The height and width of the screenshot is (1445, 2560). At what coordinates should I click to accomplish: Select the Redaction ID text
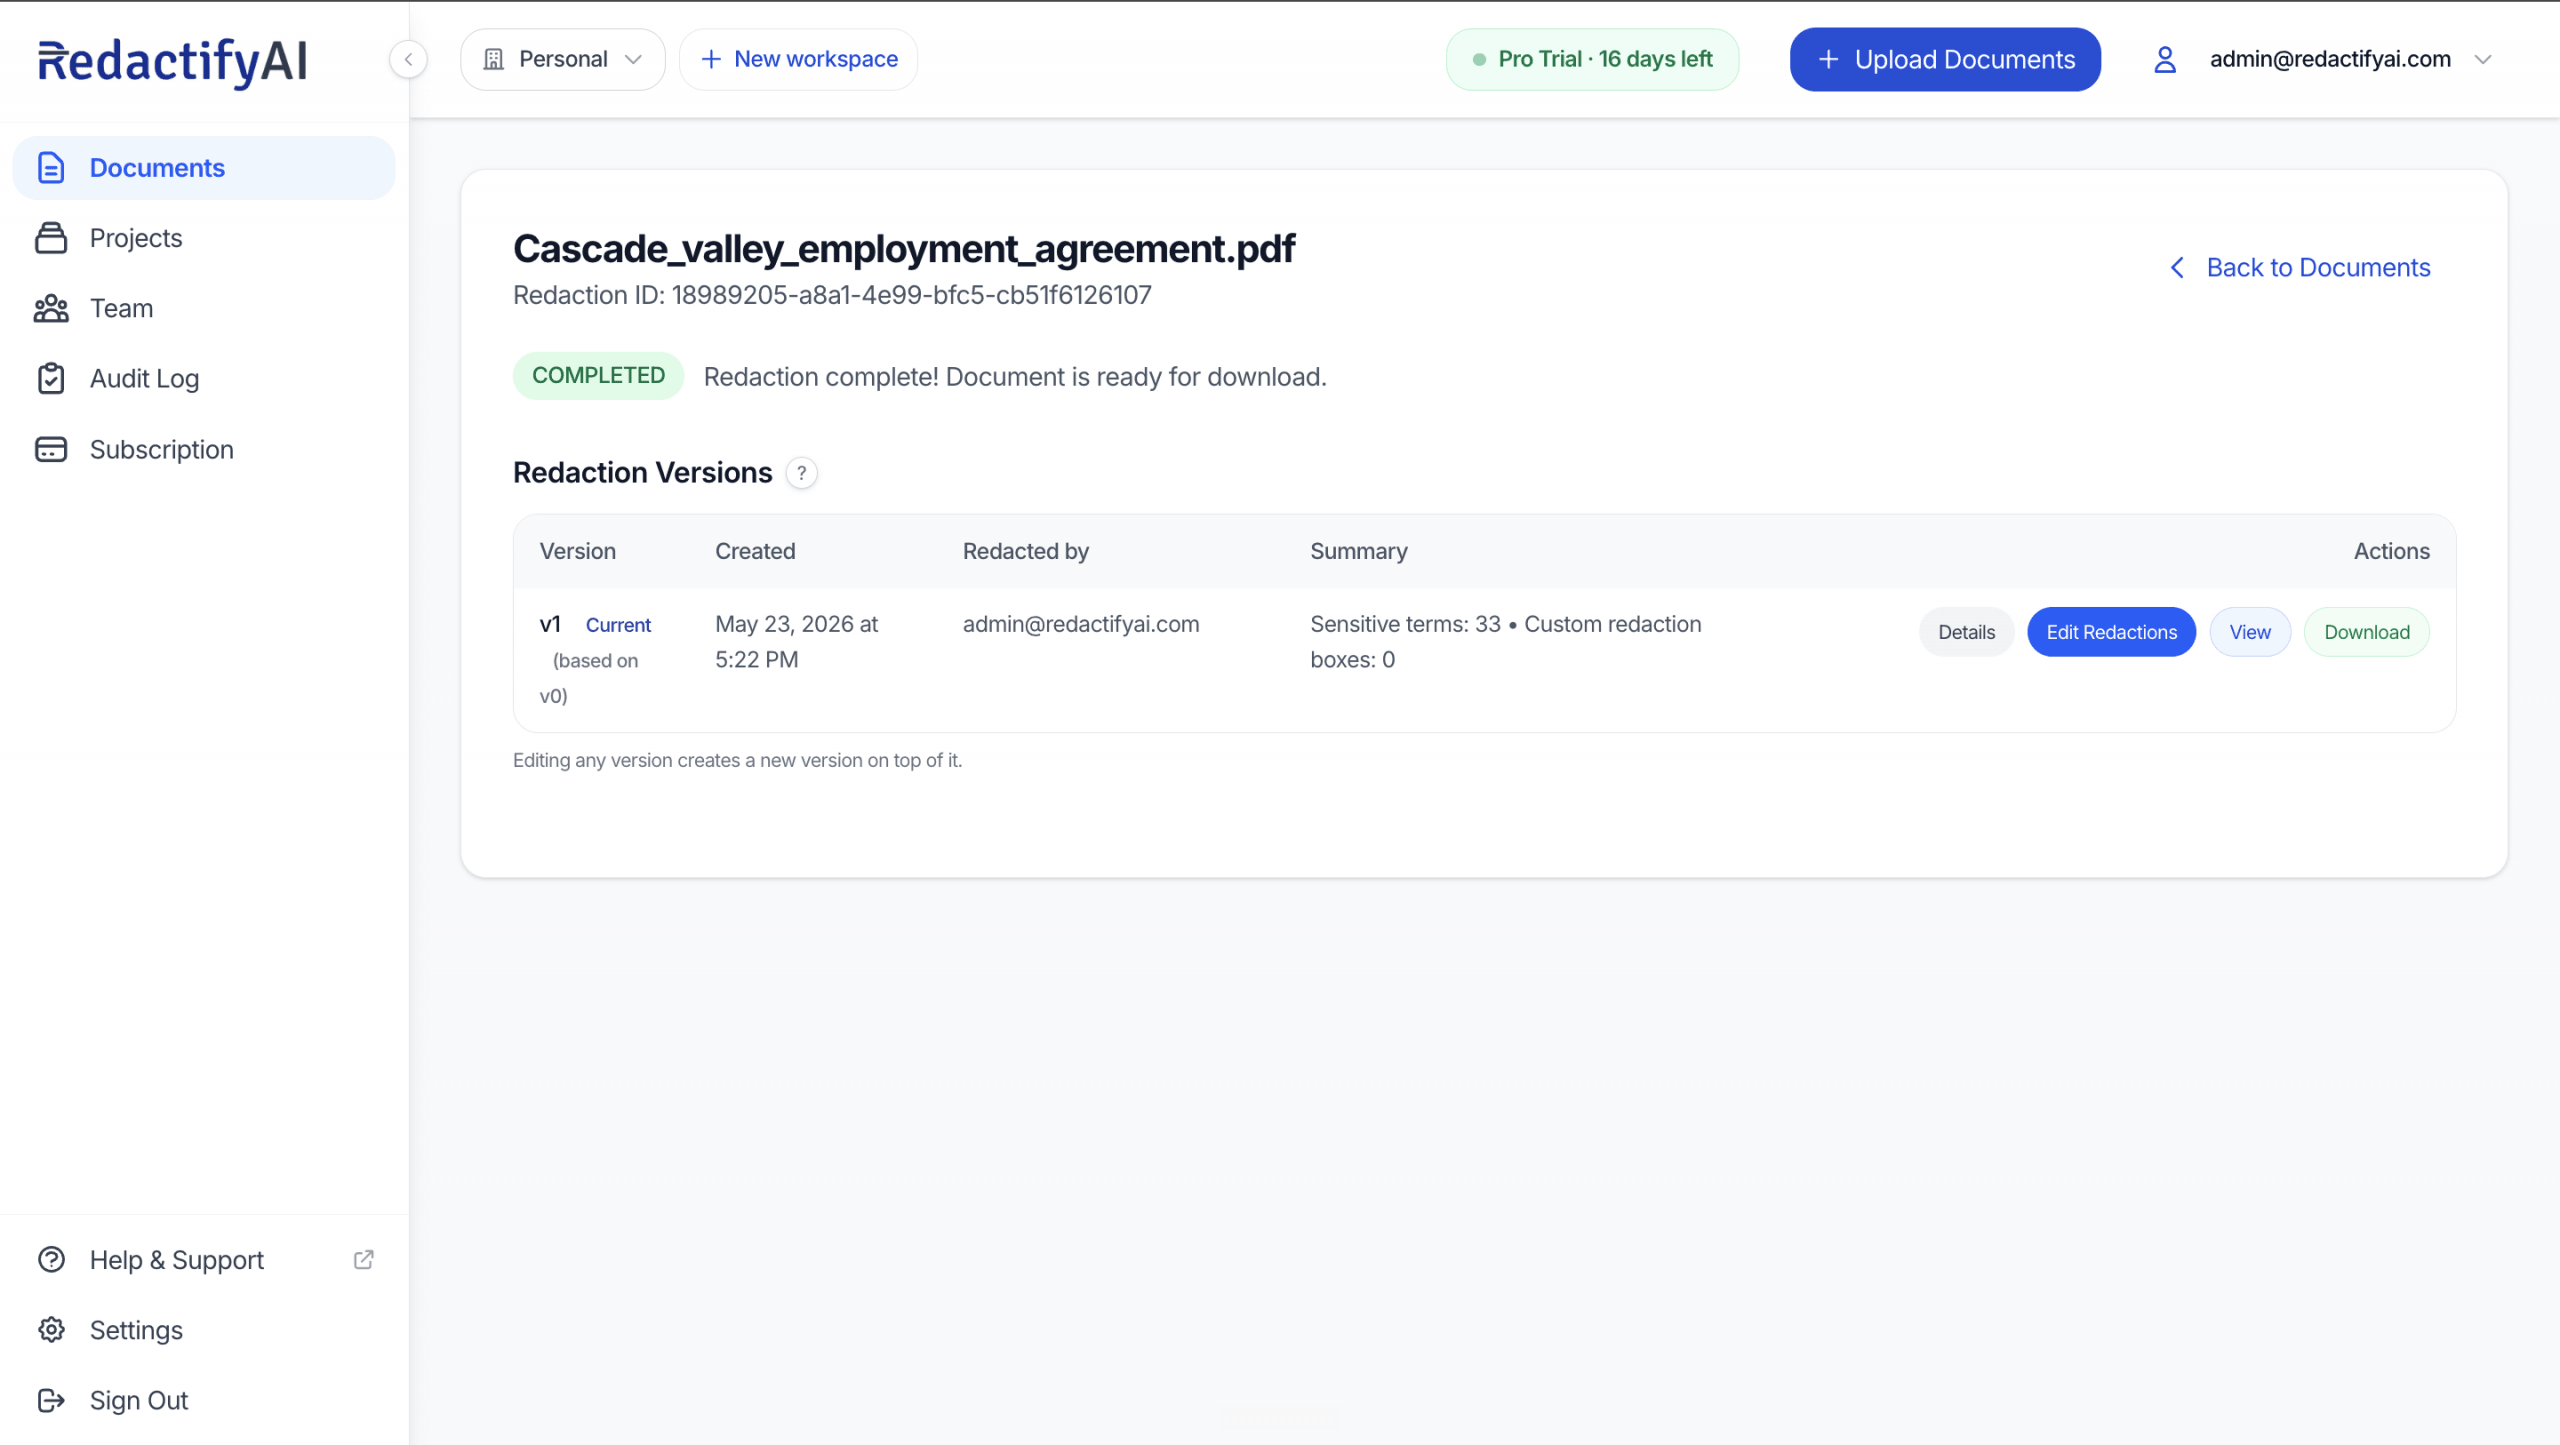click(832, 295)
